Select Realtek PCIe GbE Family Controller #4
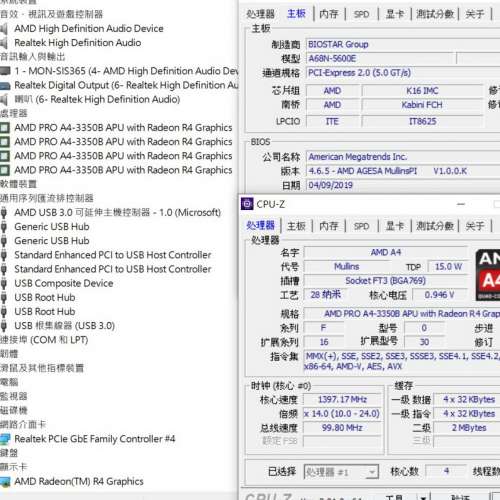Image resolution: width=500 pixels, height=500 pixels. point(95,439)
